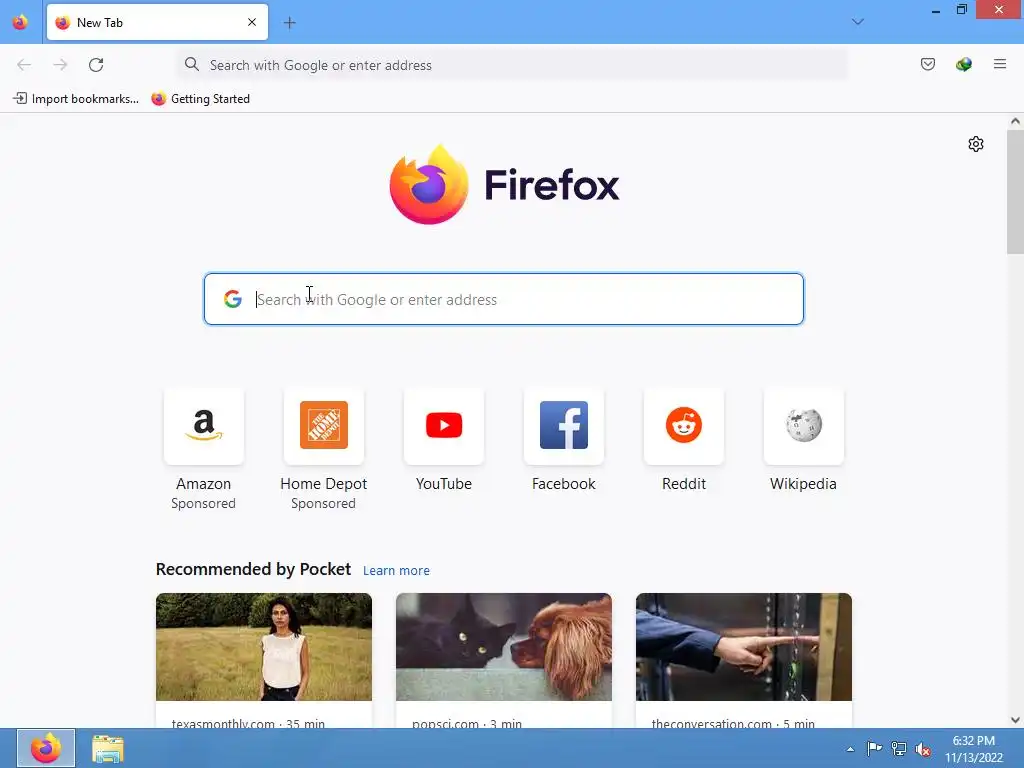Open the Firefox application menu
This screenshot has width=1024, height=768.
(999, 64)
